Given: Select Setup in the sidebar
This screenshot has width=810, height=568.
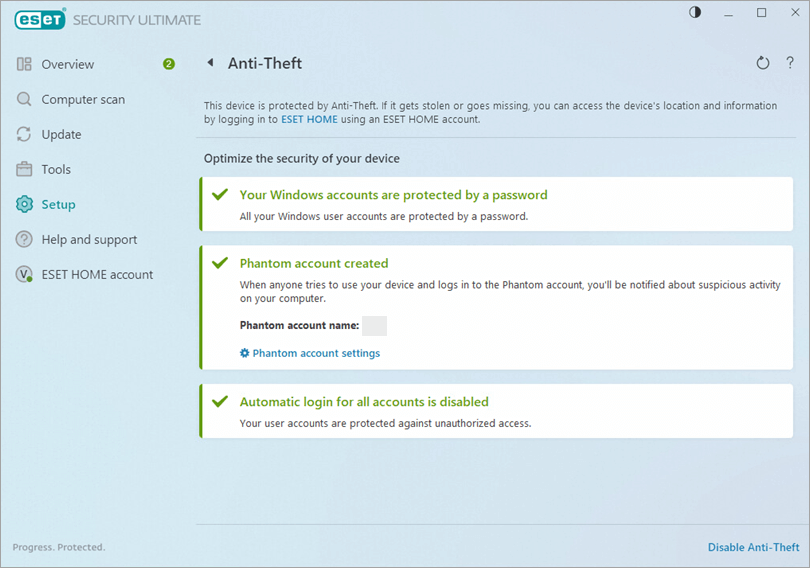Looking at the screenshot, I should tap(58, 205).
